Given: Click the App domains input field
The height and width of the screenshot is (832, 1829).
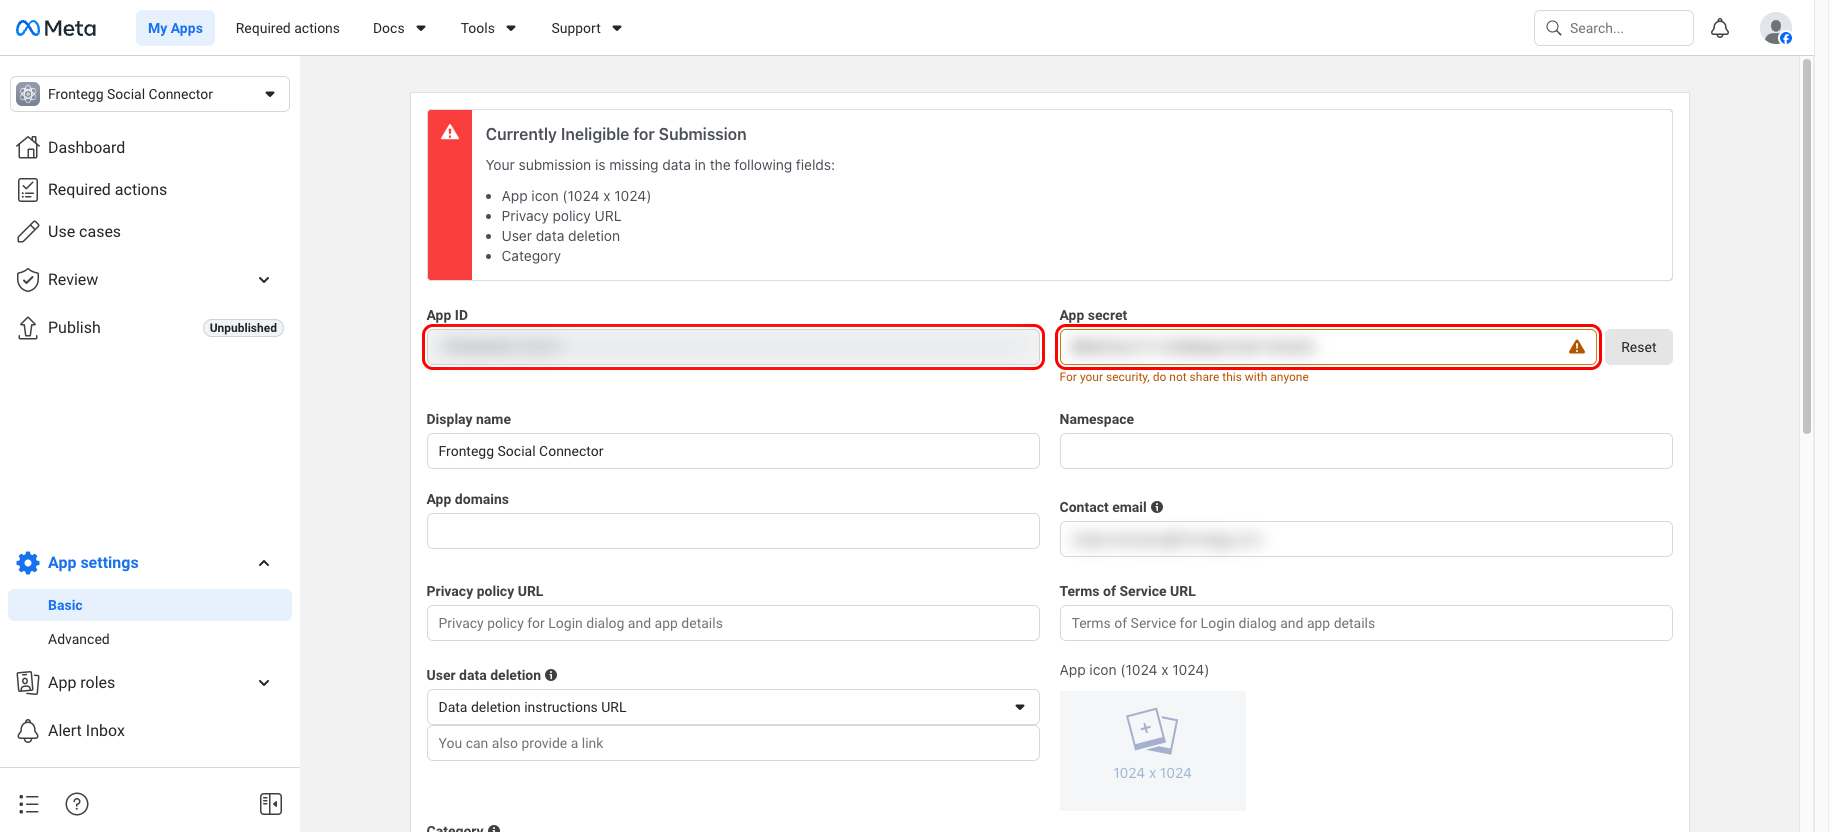Looking at the screenshot, I should click(733, 531).
